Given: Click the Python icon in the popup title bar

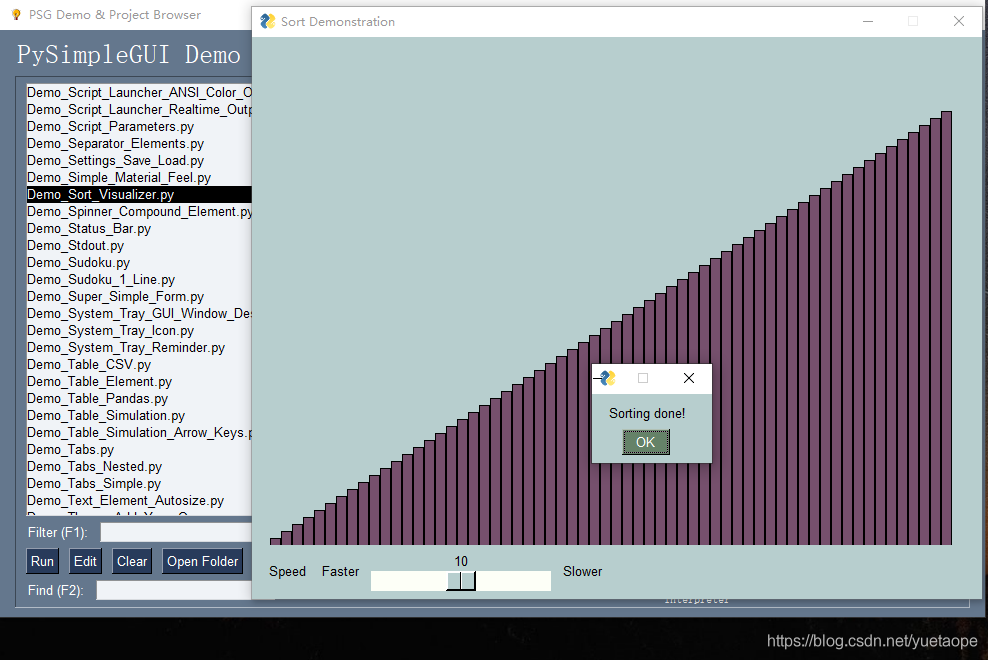Looking at the screenshot, I should click(607, 378).
